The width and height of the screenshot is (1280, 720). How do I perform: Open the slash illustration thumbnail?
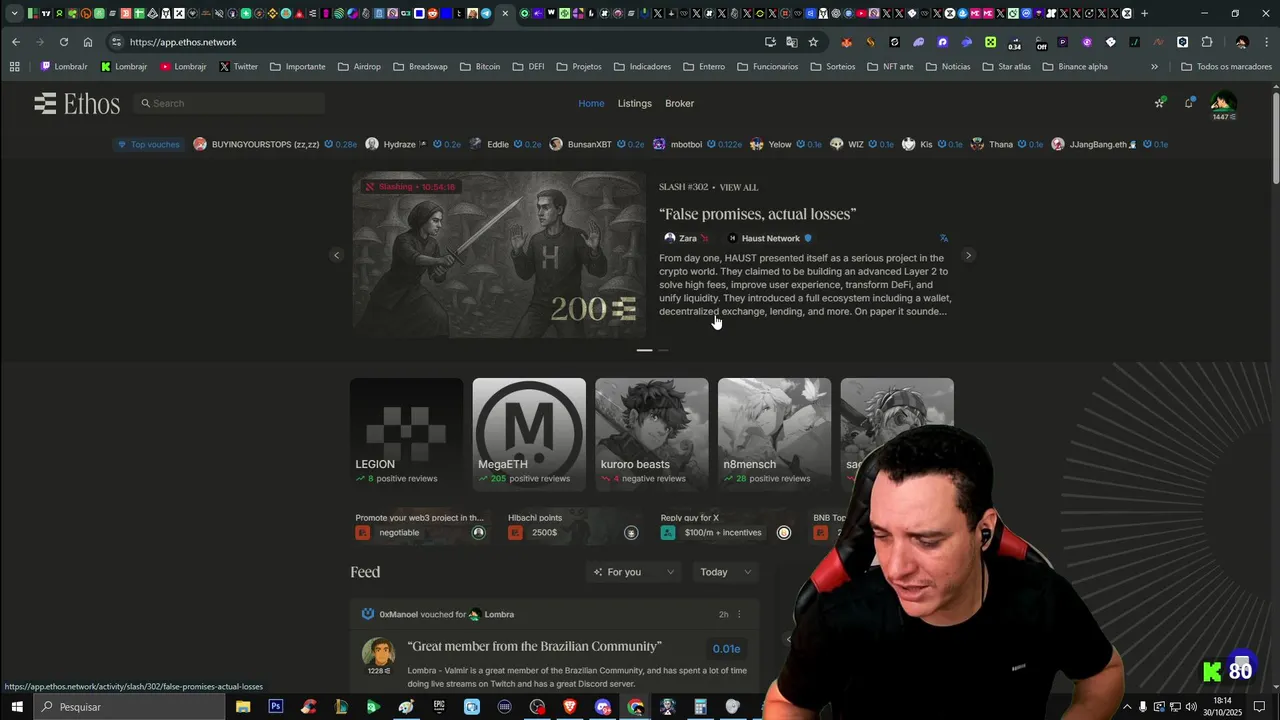pyautogui.click(x=499, y=255)
